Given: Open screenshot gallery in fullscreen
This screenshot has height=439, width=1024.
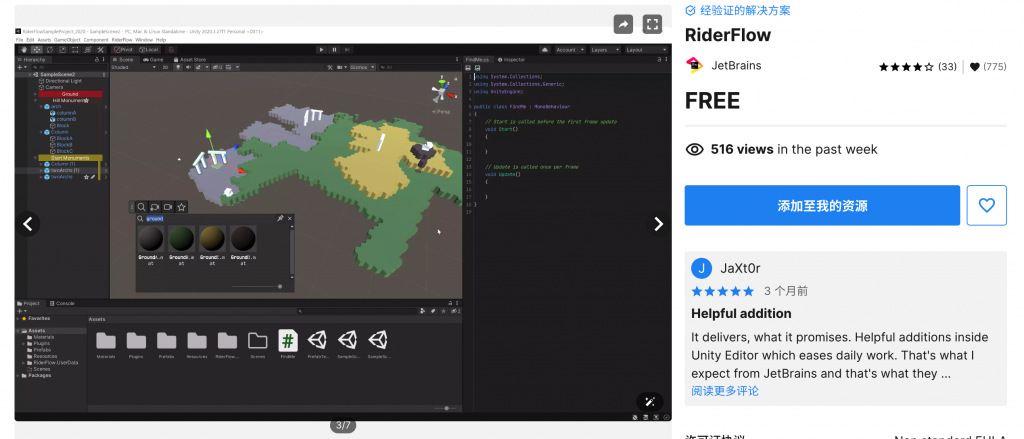Looking at the screenshot, I should point(652,24).
